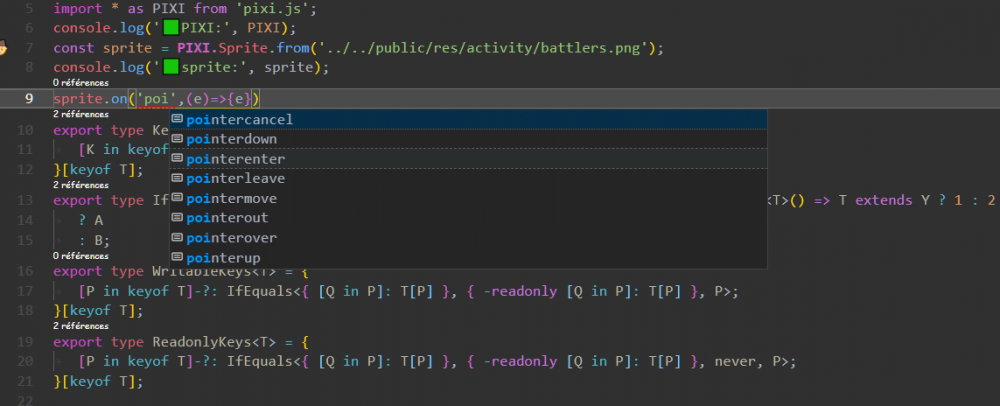Click enum icon beside pointerenter
The height and width of the screenshot is (406, 1000).
point(177,159)
